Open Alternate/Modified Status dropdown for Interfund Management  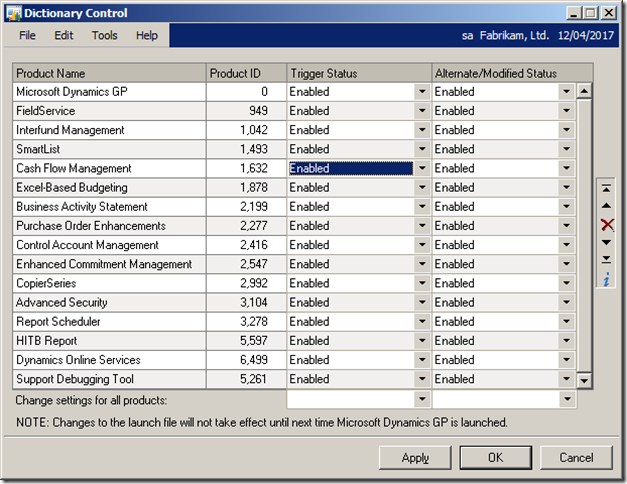coord(566,130)
